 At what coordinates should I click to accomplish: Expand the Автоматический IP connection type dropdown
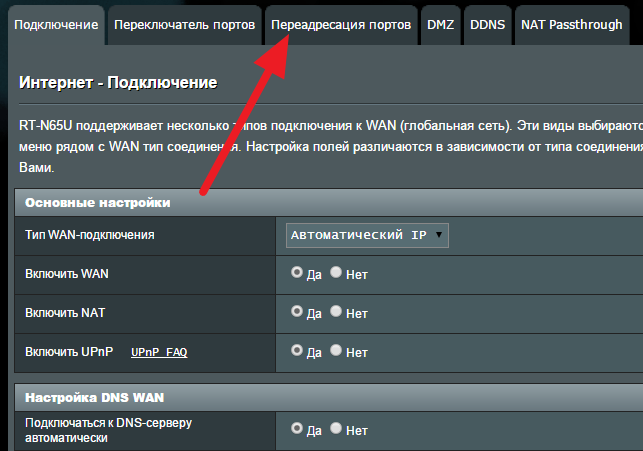367,235
